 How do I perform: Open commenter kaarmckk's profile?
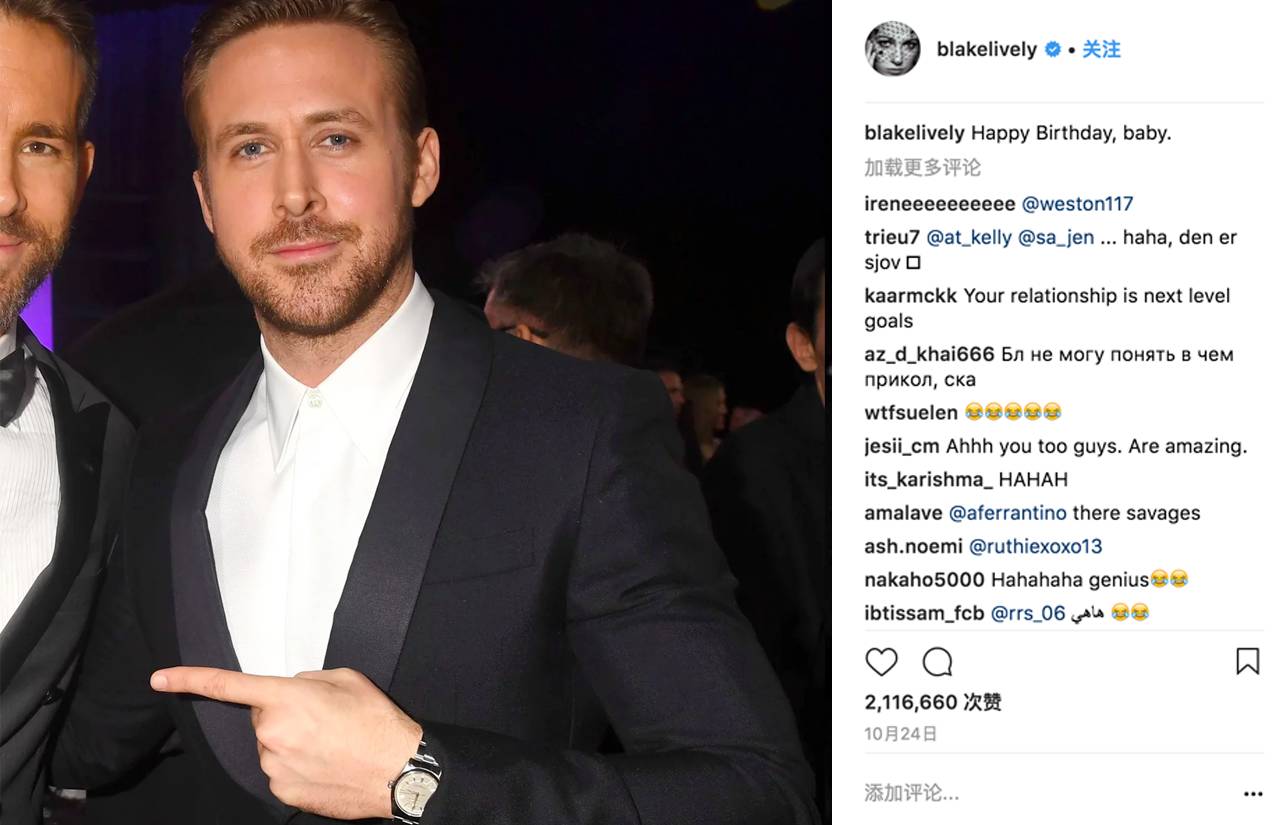pyautogui.click(x=910, y=296)
